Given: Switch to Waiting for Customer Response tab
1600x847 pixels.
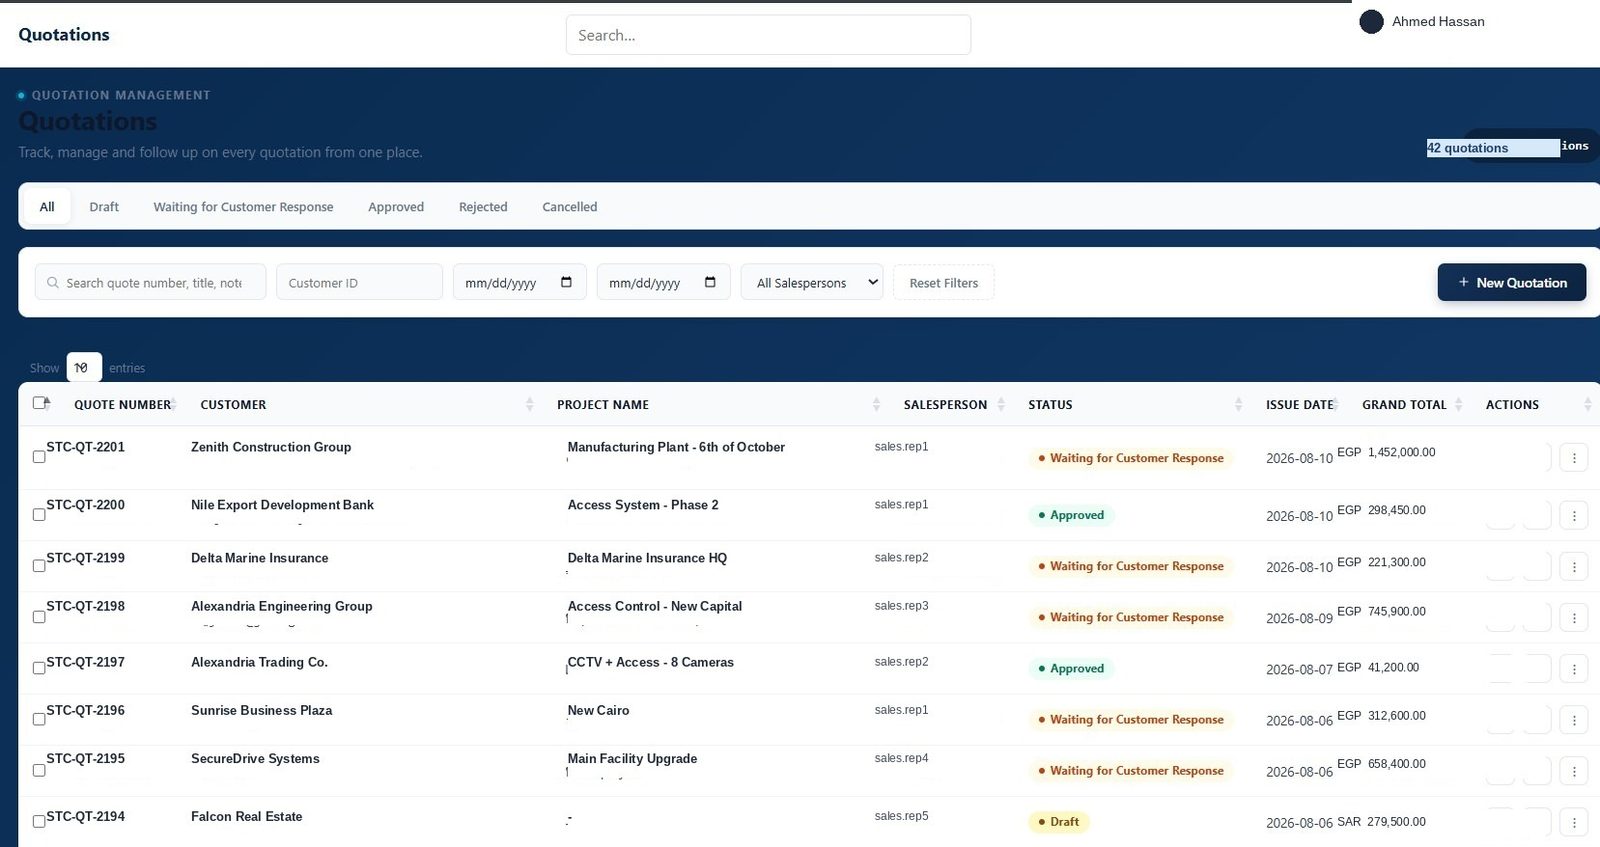Looking at the screenshot, I should 243,207.
